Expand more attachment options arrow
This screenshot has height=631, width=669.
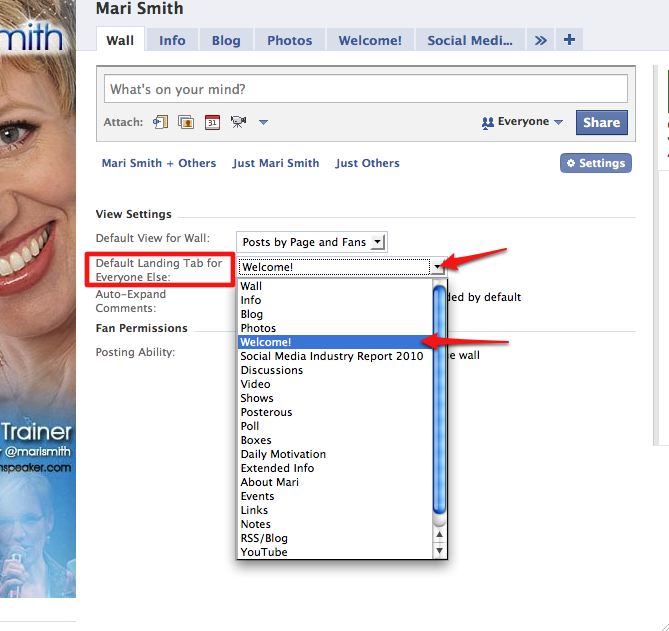pyautogui.click(x=263, y=122)
